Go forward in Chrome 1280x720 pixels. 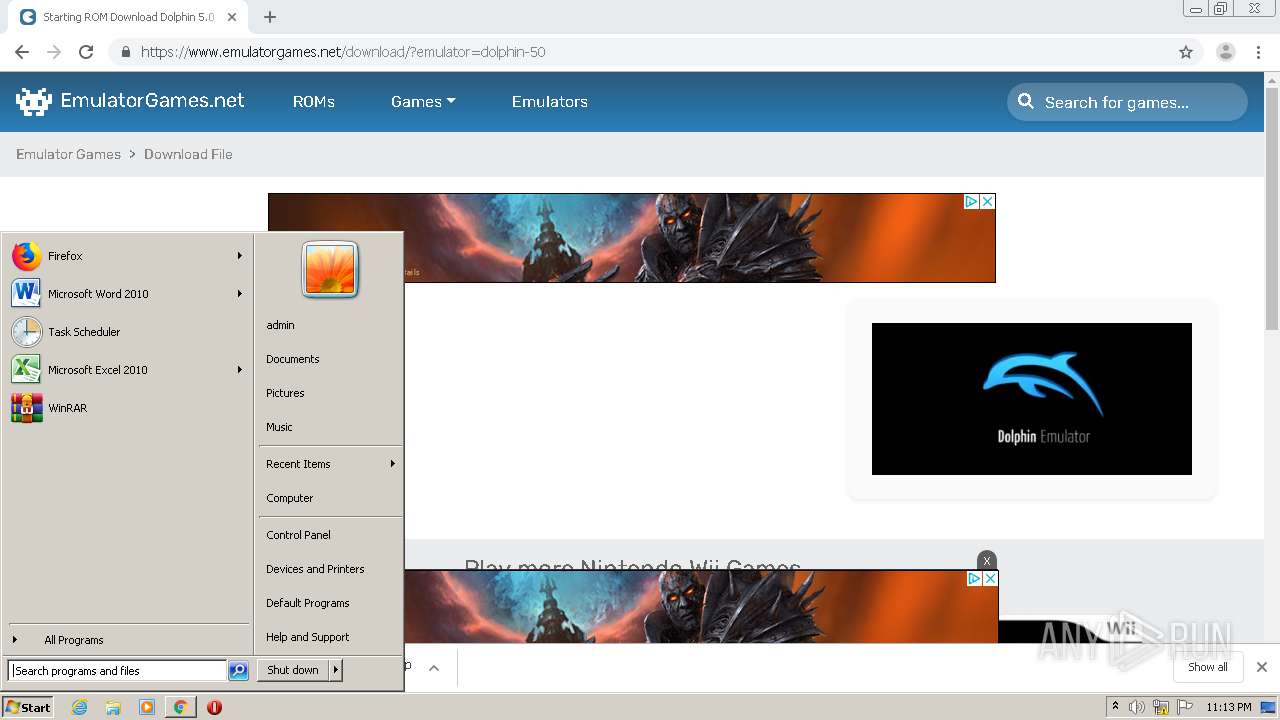tap(54, 52)
